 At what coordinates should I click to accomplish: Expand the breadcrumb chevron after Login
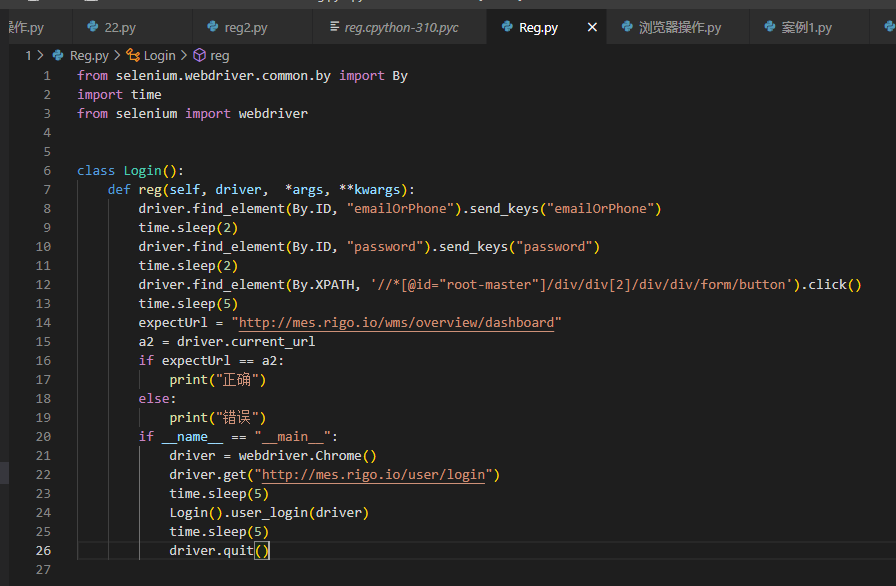click(x=184, y=56)
